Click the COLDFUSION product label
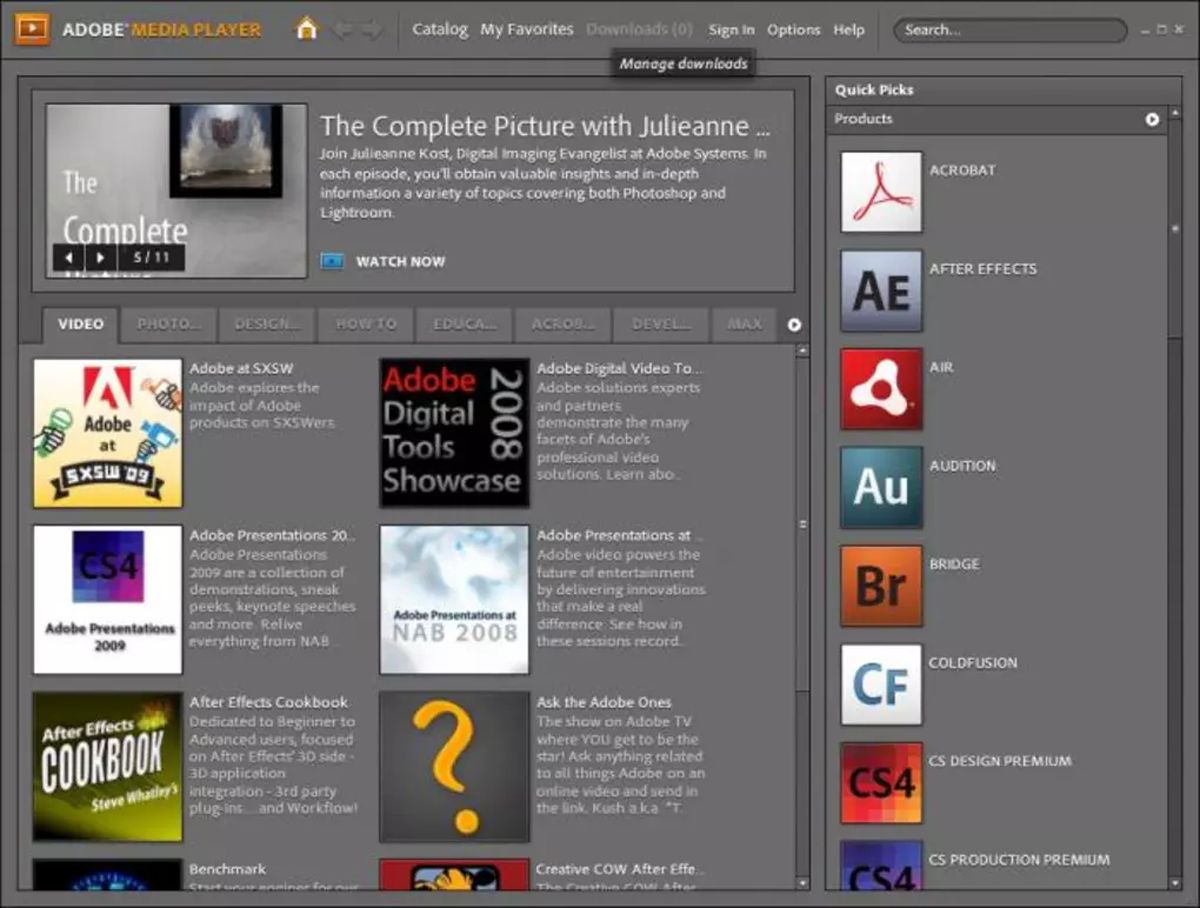Viewport: 1200px width, 908px height. pyautogui.click(x=973, y=663)
